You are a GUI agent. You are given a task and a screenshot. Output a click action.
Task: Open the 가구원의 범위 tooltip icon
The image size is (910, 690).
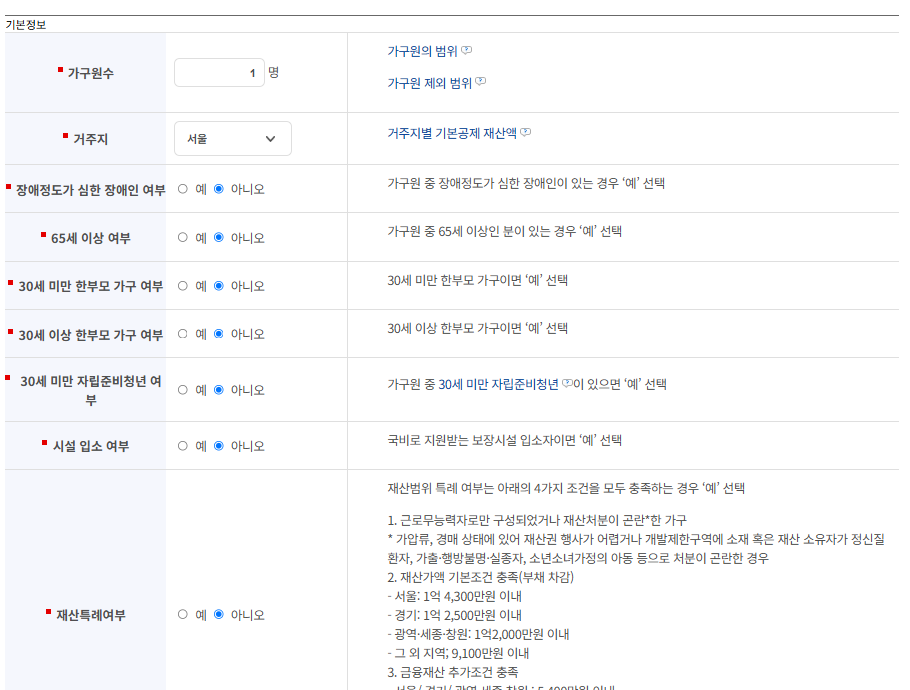[467, 51]
